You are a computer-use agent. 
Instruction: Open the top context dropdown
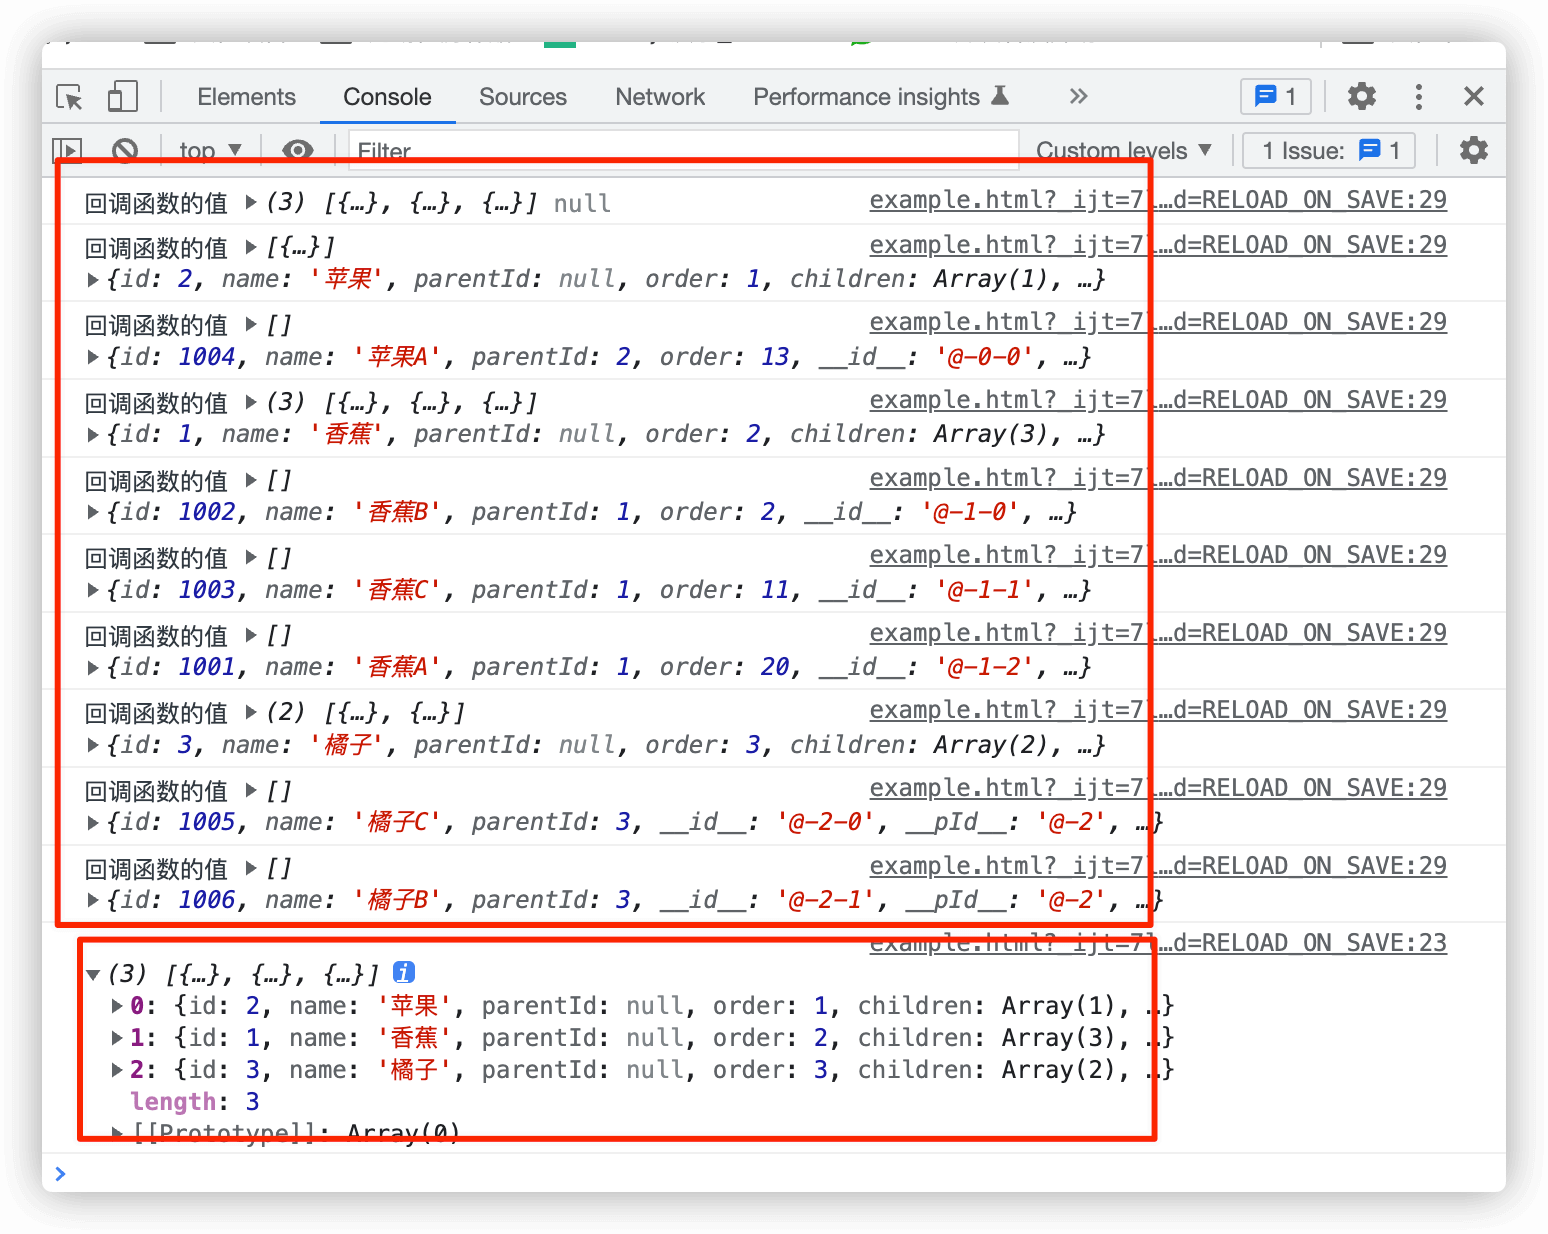pos(210,151)
